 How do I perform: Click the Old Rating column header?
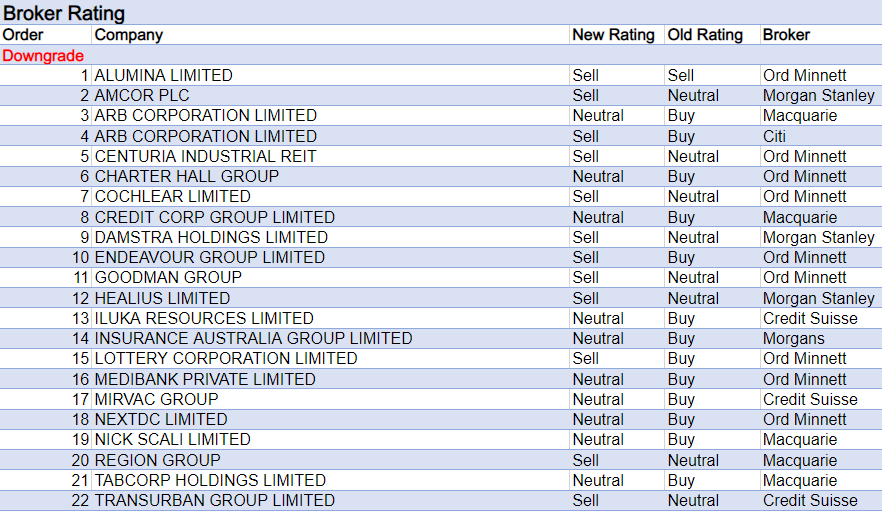(x=705, y=35)
